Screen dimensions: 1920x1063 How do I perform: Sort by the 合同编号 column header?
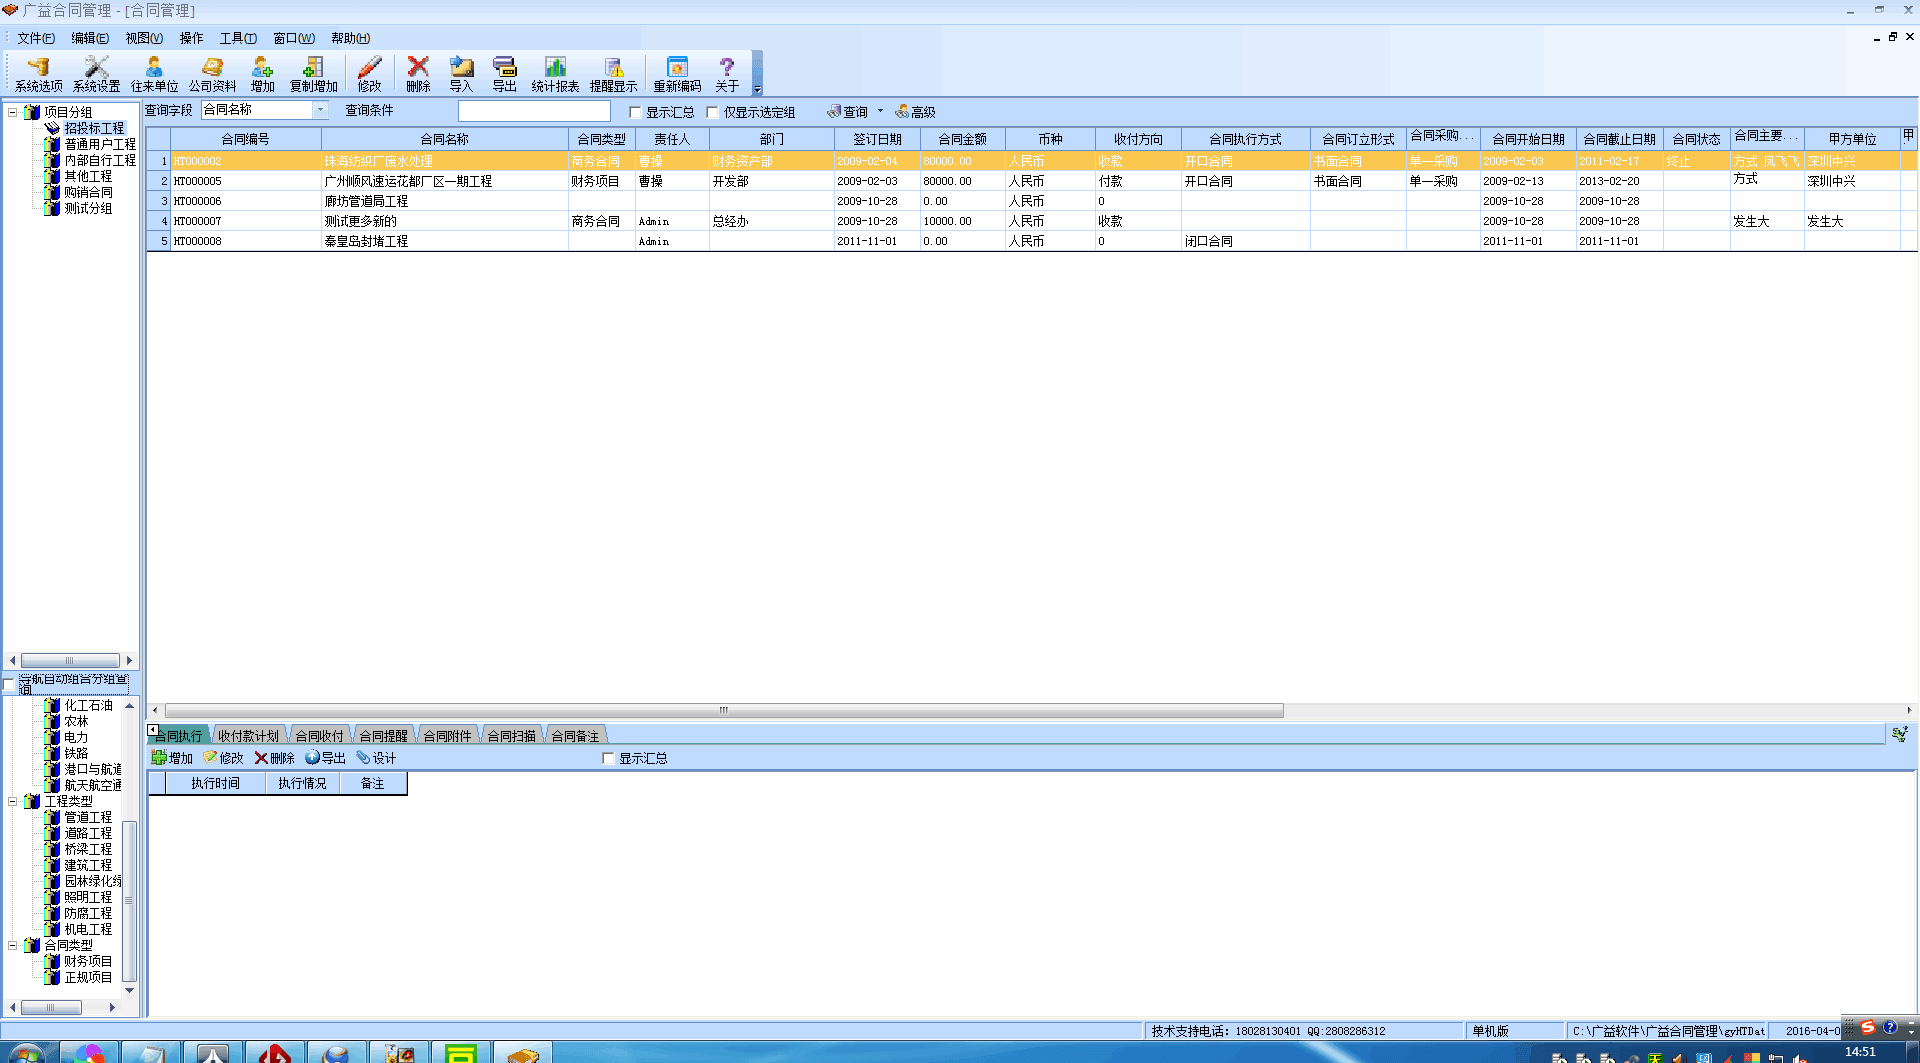coord(245,139)
